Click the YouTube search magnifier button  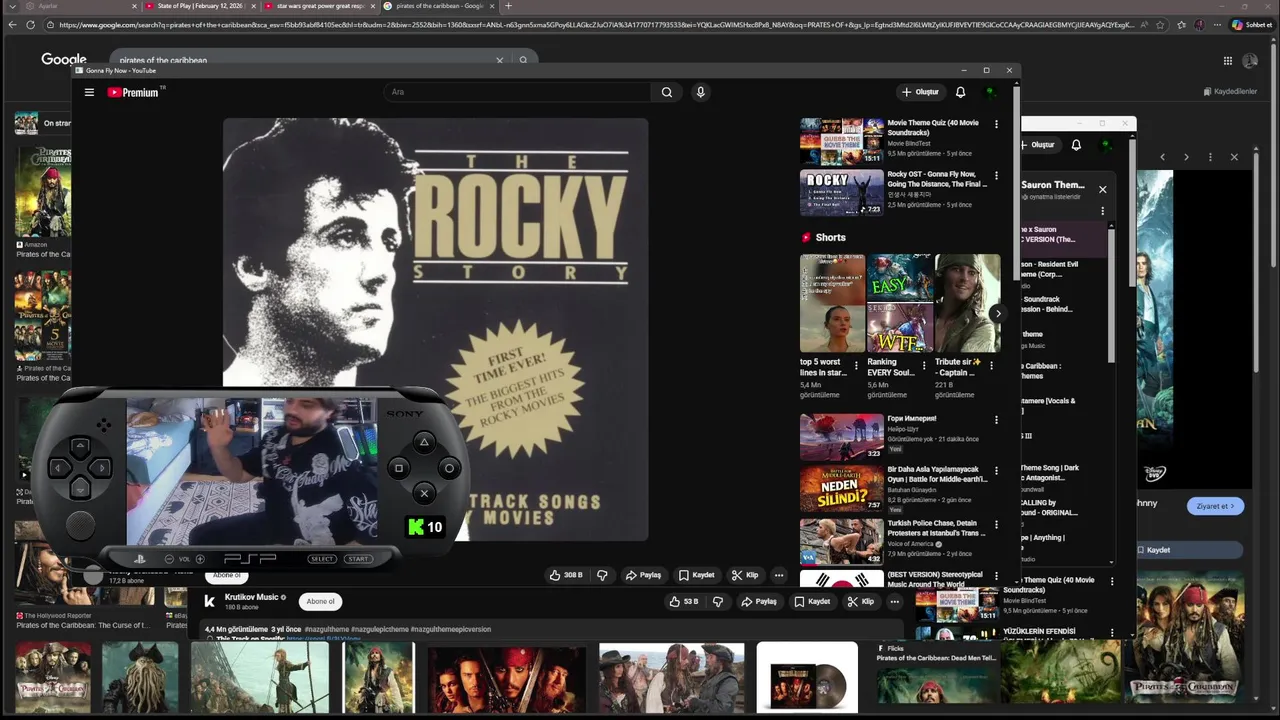667,92
